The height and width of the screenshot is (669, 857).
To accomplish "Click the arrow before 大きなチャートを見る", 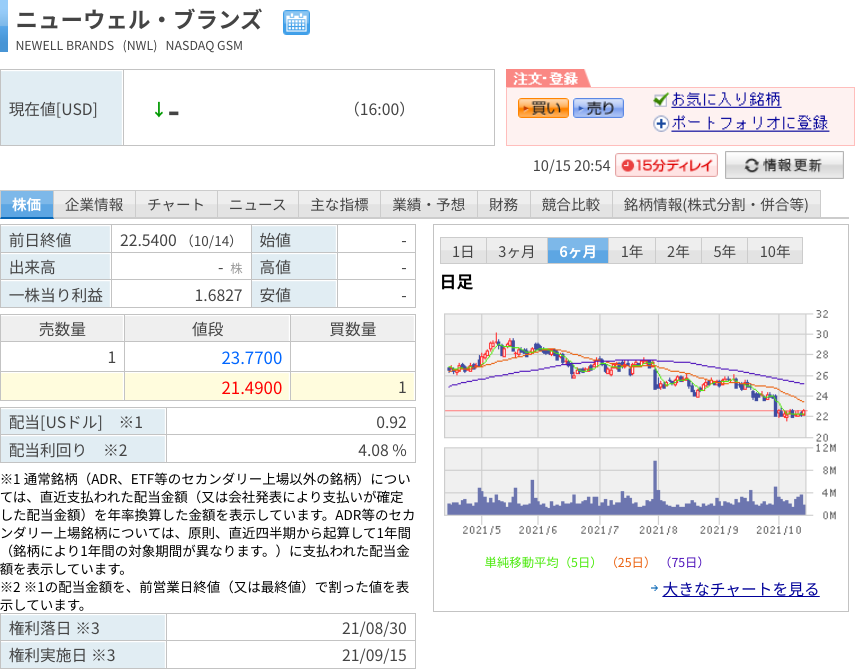I will pos(654,589).
